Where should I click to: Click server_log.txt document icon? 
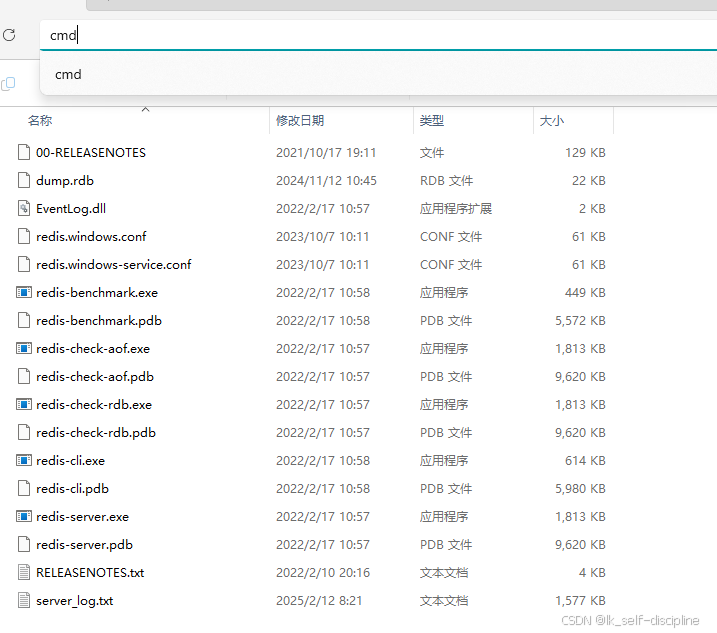pyautogui.click(x=24, y=601)
